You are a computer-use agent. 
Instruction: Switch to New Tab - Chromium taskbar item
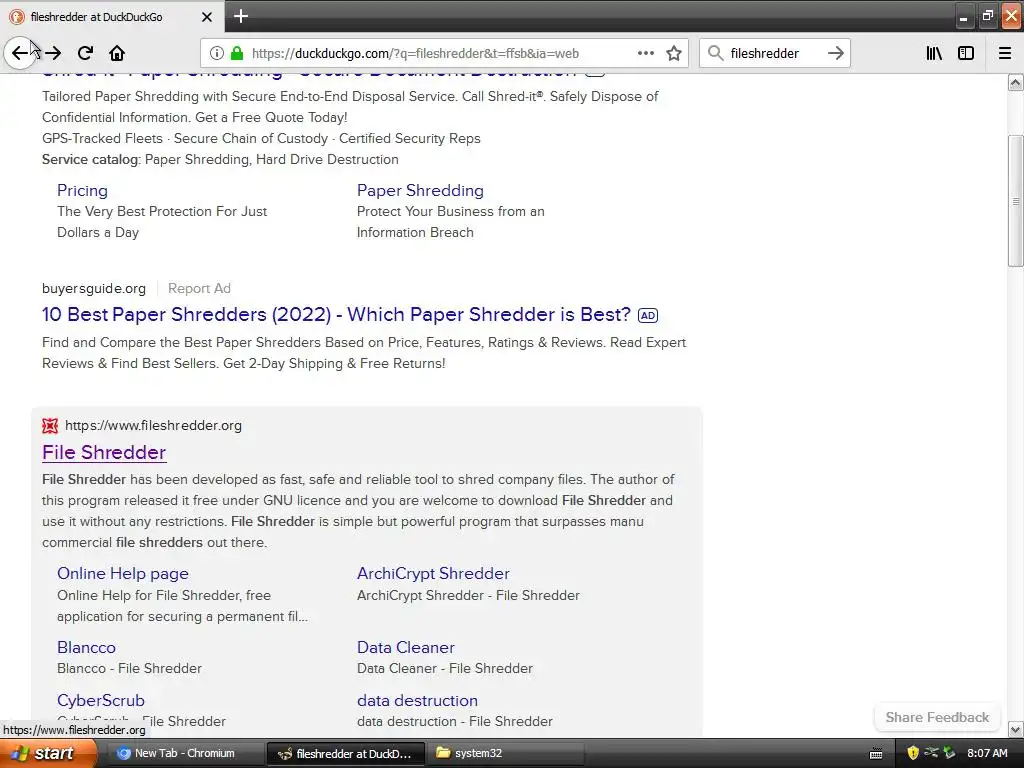pyautogui.click(x=184, y=754)
